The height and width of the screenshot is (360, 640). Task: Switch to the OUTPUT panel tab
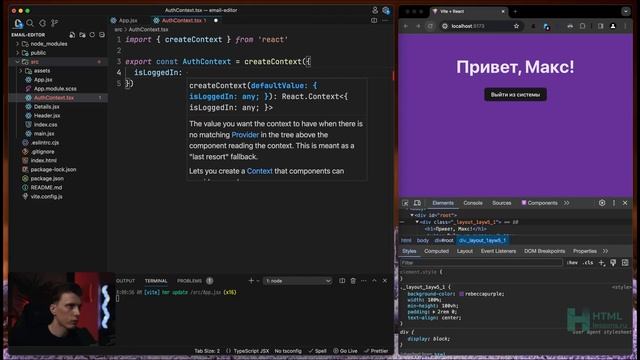coord(125,281)
